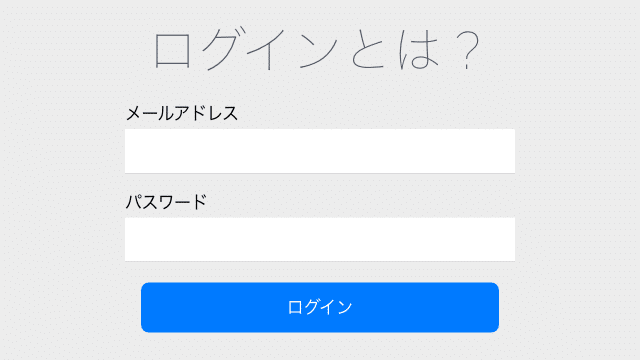Click the large ログイン title text
Viewport: 640px width, 360px height.
[246, 50]
